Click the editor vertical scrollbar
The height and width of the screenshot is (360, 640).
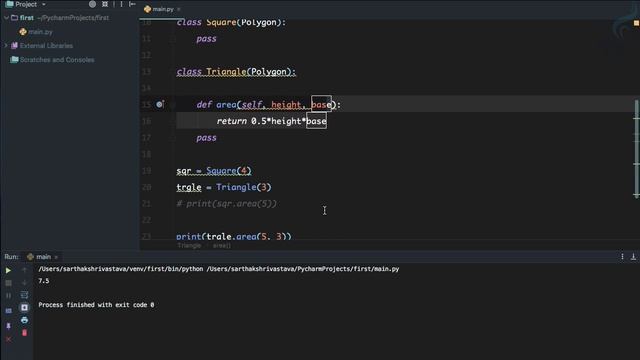636,149
